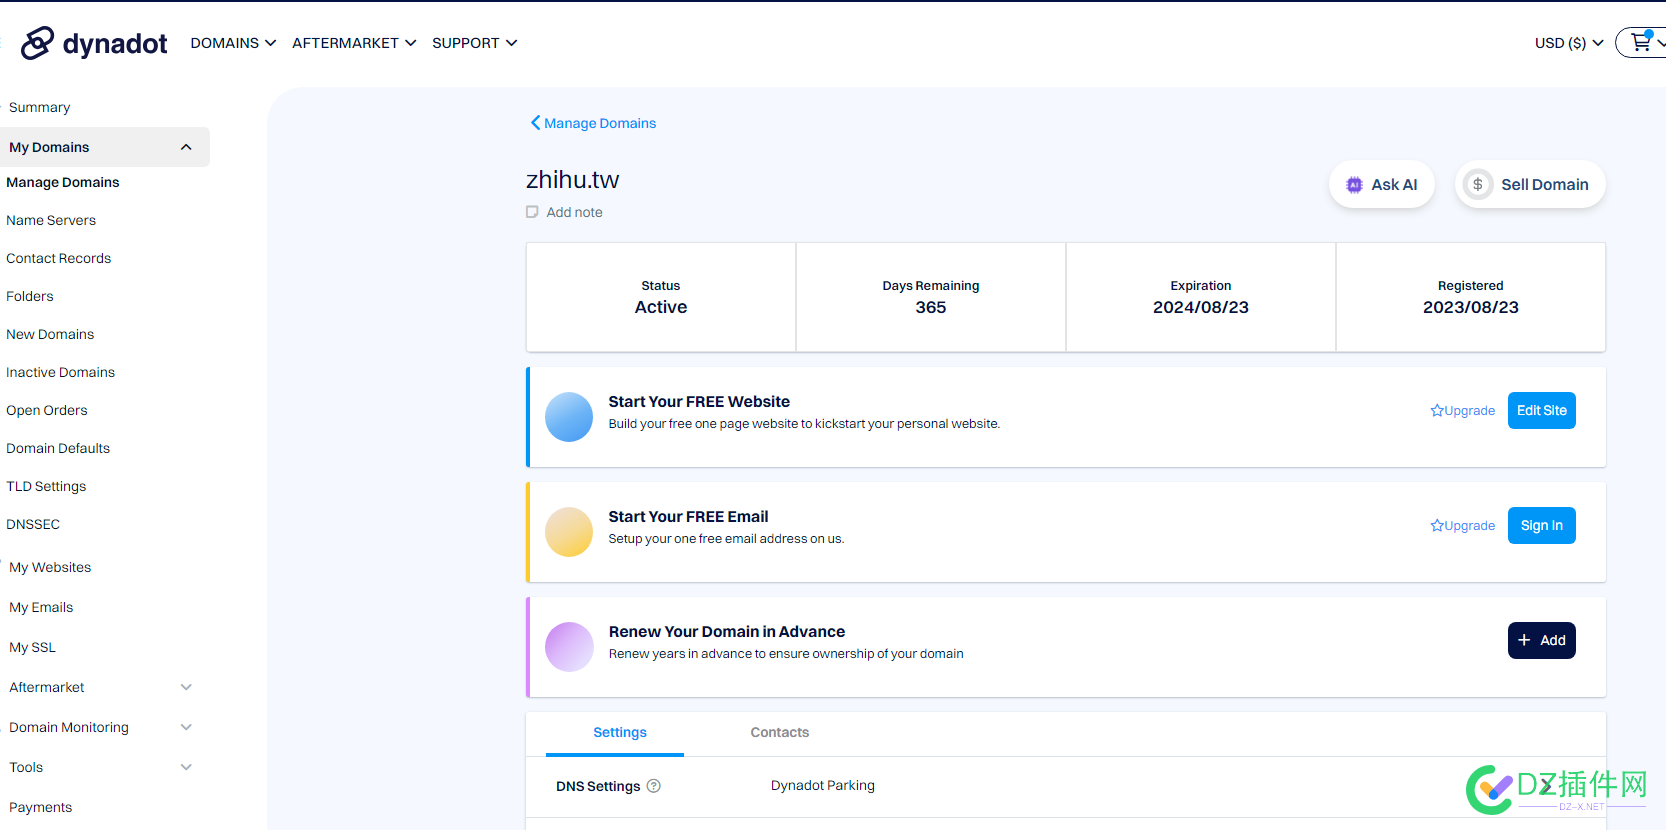Viewport: 1666px width, 830px height.
Task: Click the Add renewal button
Action: (1542, 640)
